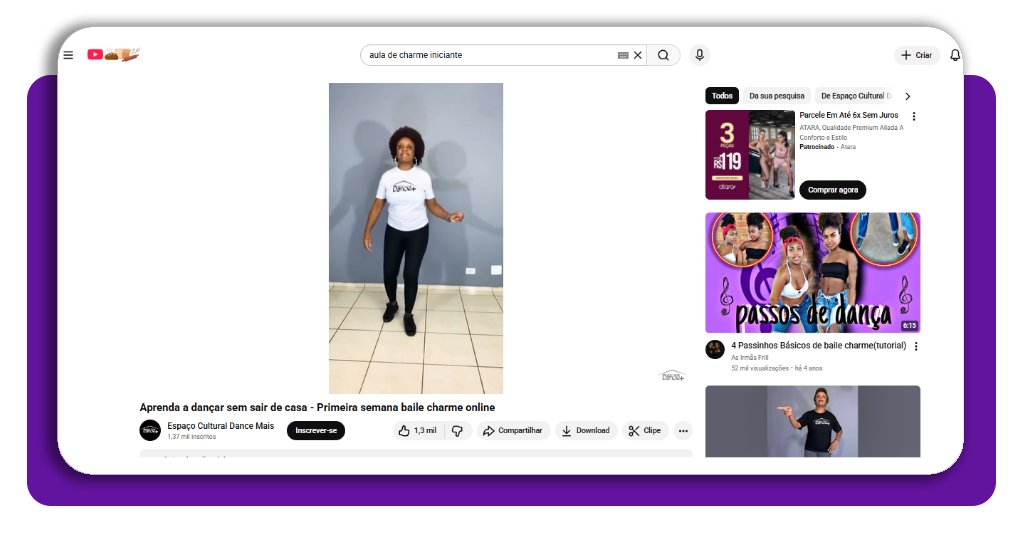1024x536 pixels.
Task: Dislike the video with thumbs down
Action: (457, 430)
